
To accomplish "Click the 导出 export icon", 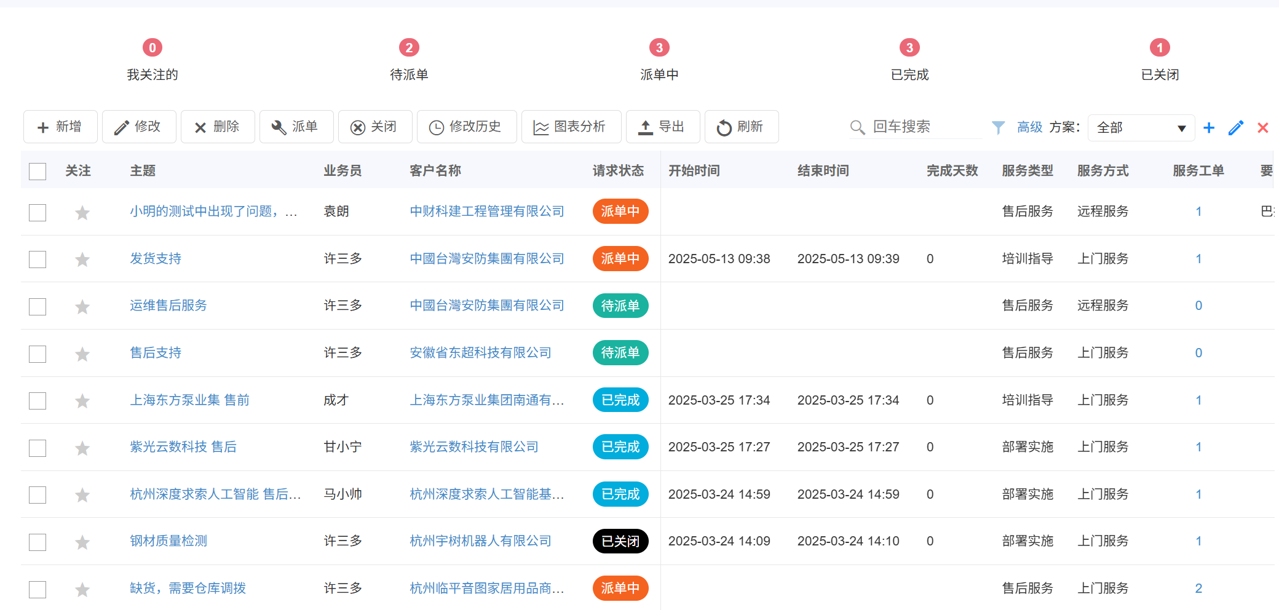I will (661, 126).
